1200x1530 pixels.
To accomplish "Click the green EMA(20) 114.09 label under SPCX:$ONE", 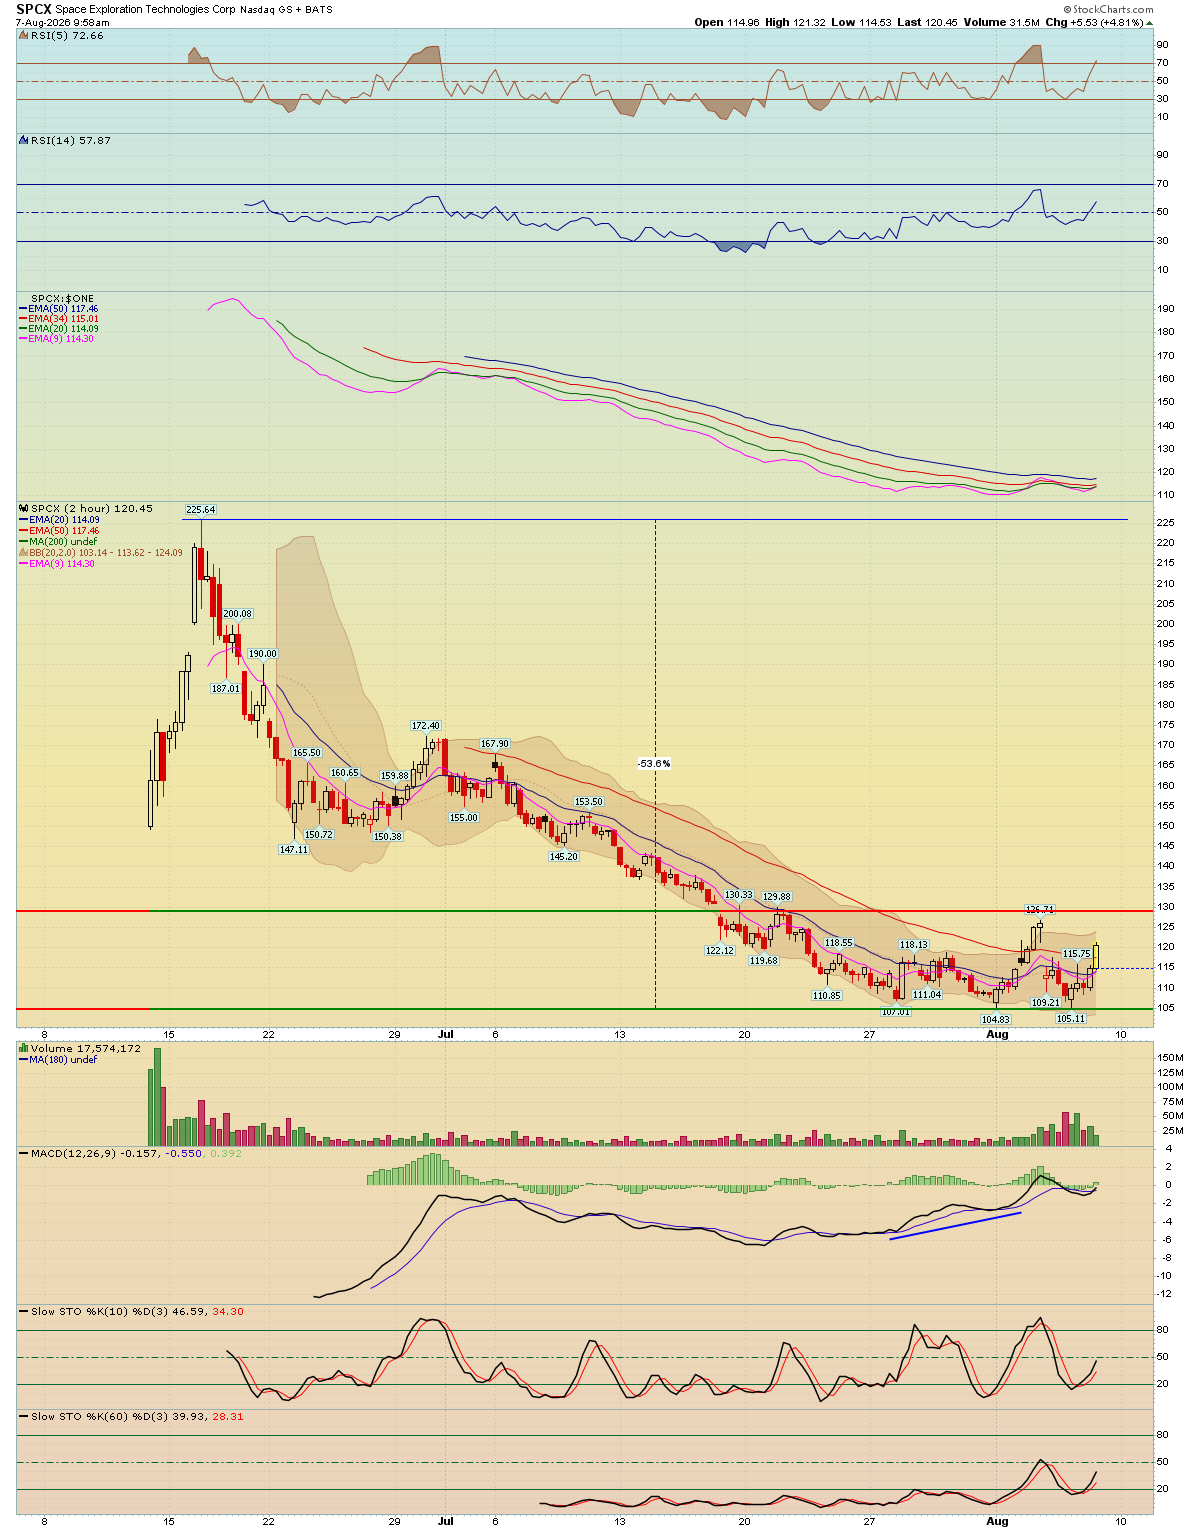I will click(63, 329).
